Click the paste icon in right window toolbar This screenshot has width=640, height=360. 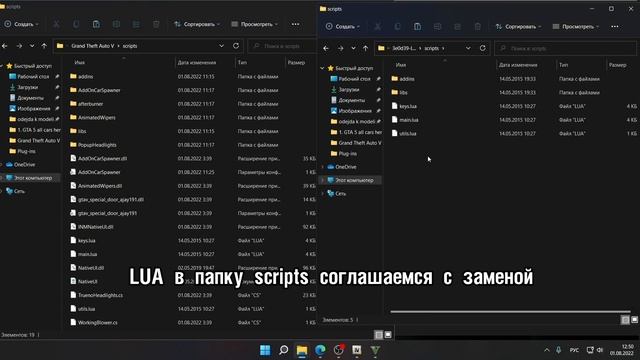[417, 27]
